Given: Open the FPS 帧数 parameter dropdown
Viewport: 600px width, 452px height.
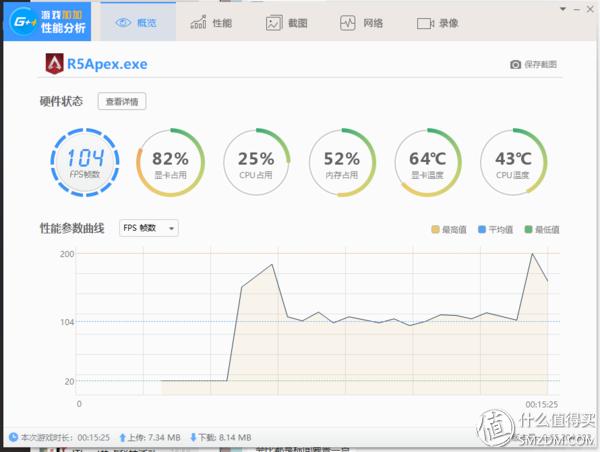Looking at the screenshot, I should [148, 228].
